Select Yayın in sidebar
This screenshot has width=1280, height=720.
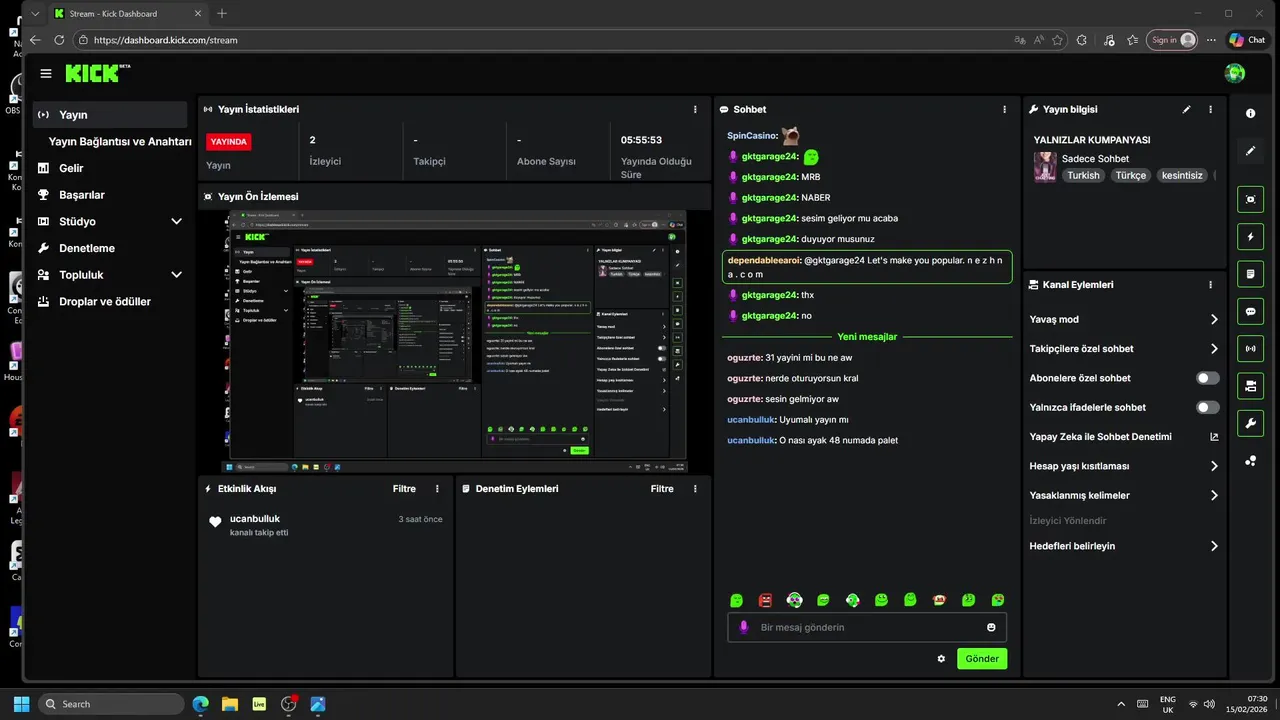click(x=110, y=115)
